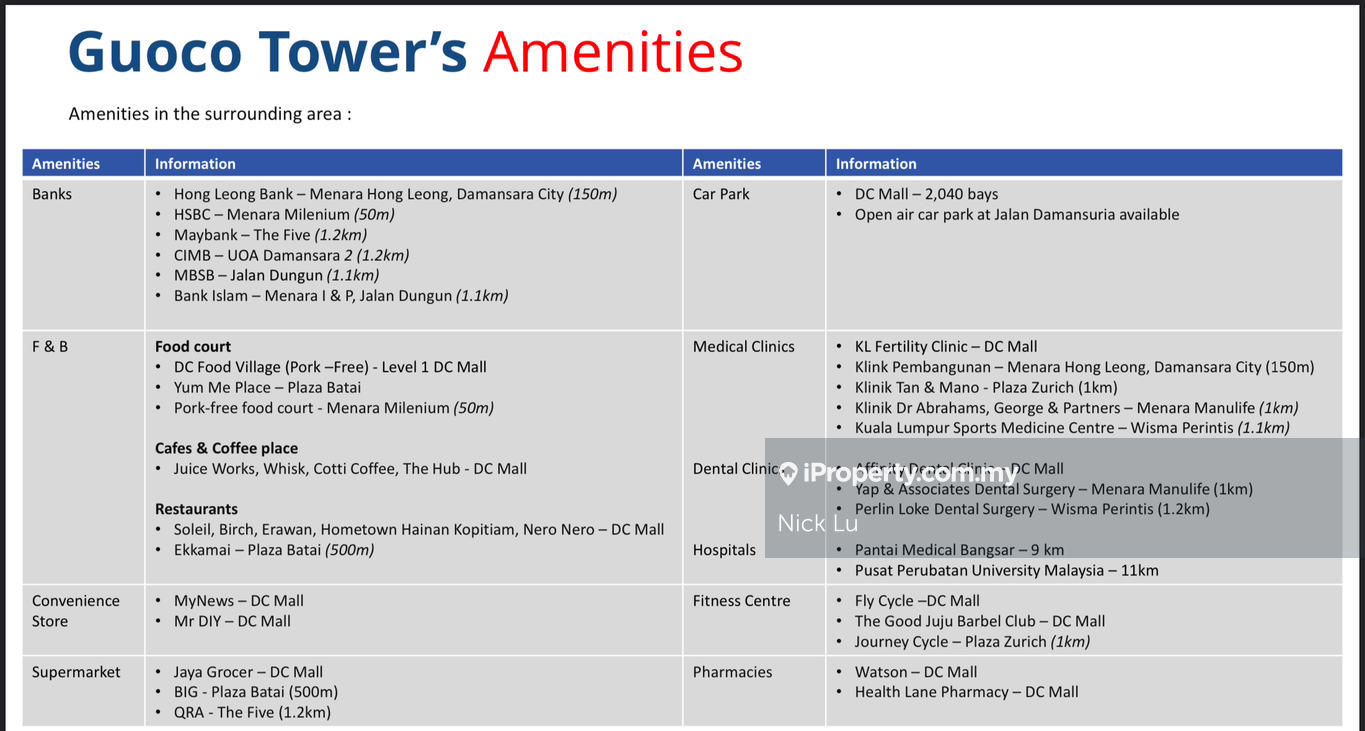Click HSBC – Menara Milenium entry
The height and width of the screenshot is (731, 1365).
pos(283,214)
